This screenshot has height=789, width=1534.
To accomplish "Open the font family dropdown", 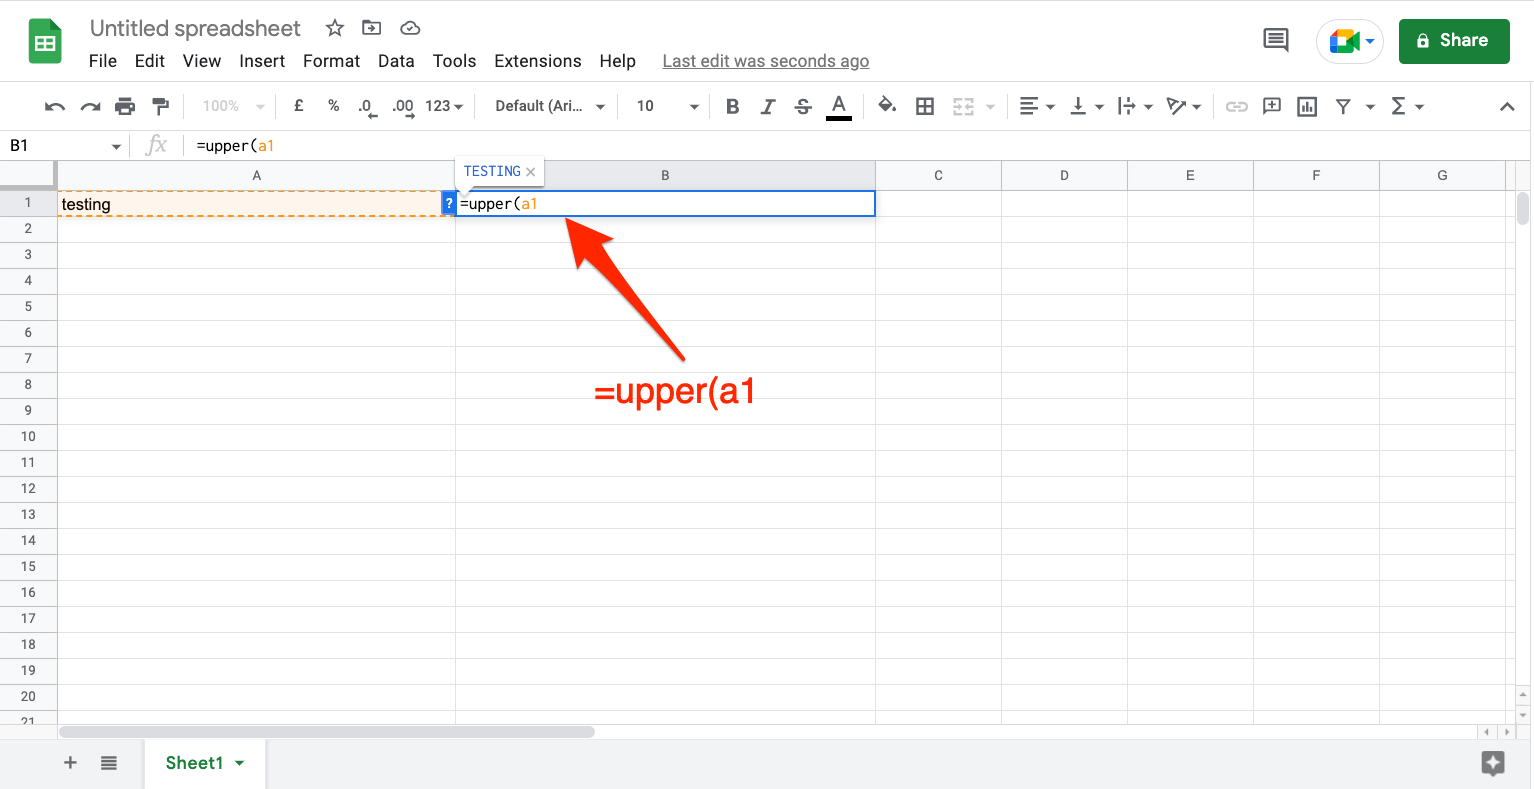I will (546, 105).
